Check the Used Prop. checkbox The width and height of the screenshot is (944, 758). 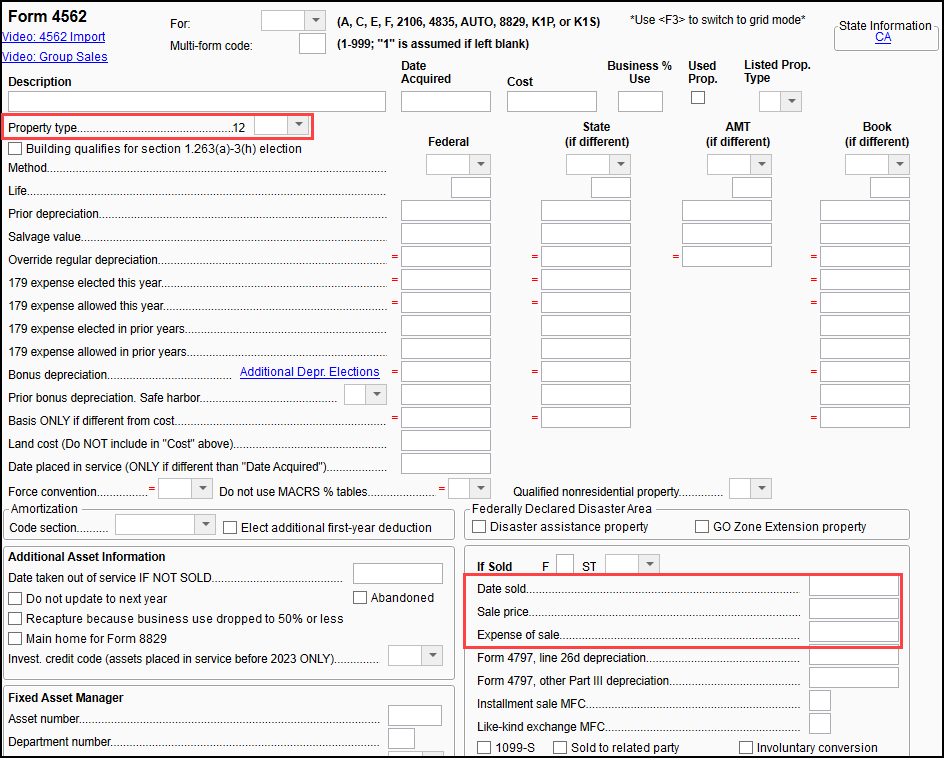point(698,98)
